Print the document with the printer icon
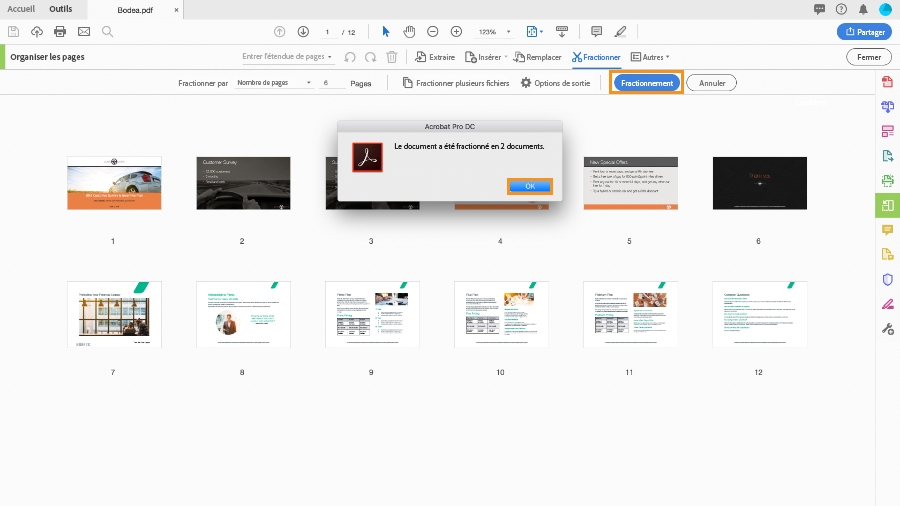The image size is (900, 506). pyautogui.click(x=60, y=32)
